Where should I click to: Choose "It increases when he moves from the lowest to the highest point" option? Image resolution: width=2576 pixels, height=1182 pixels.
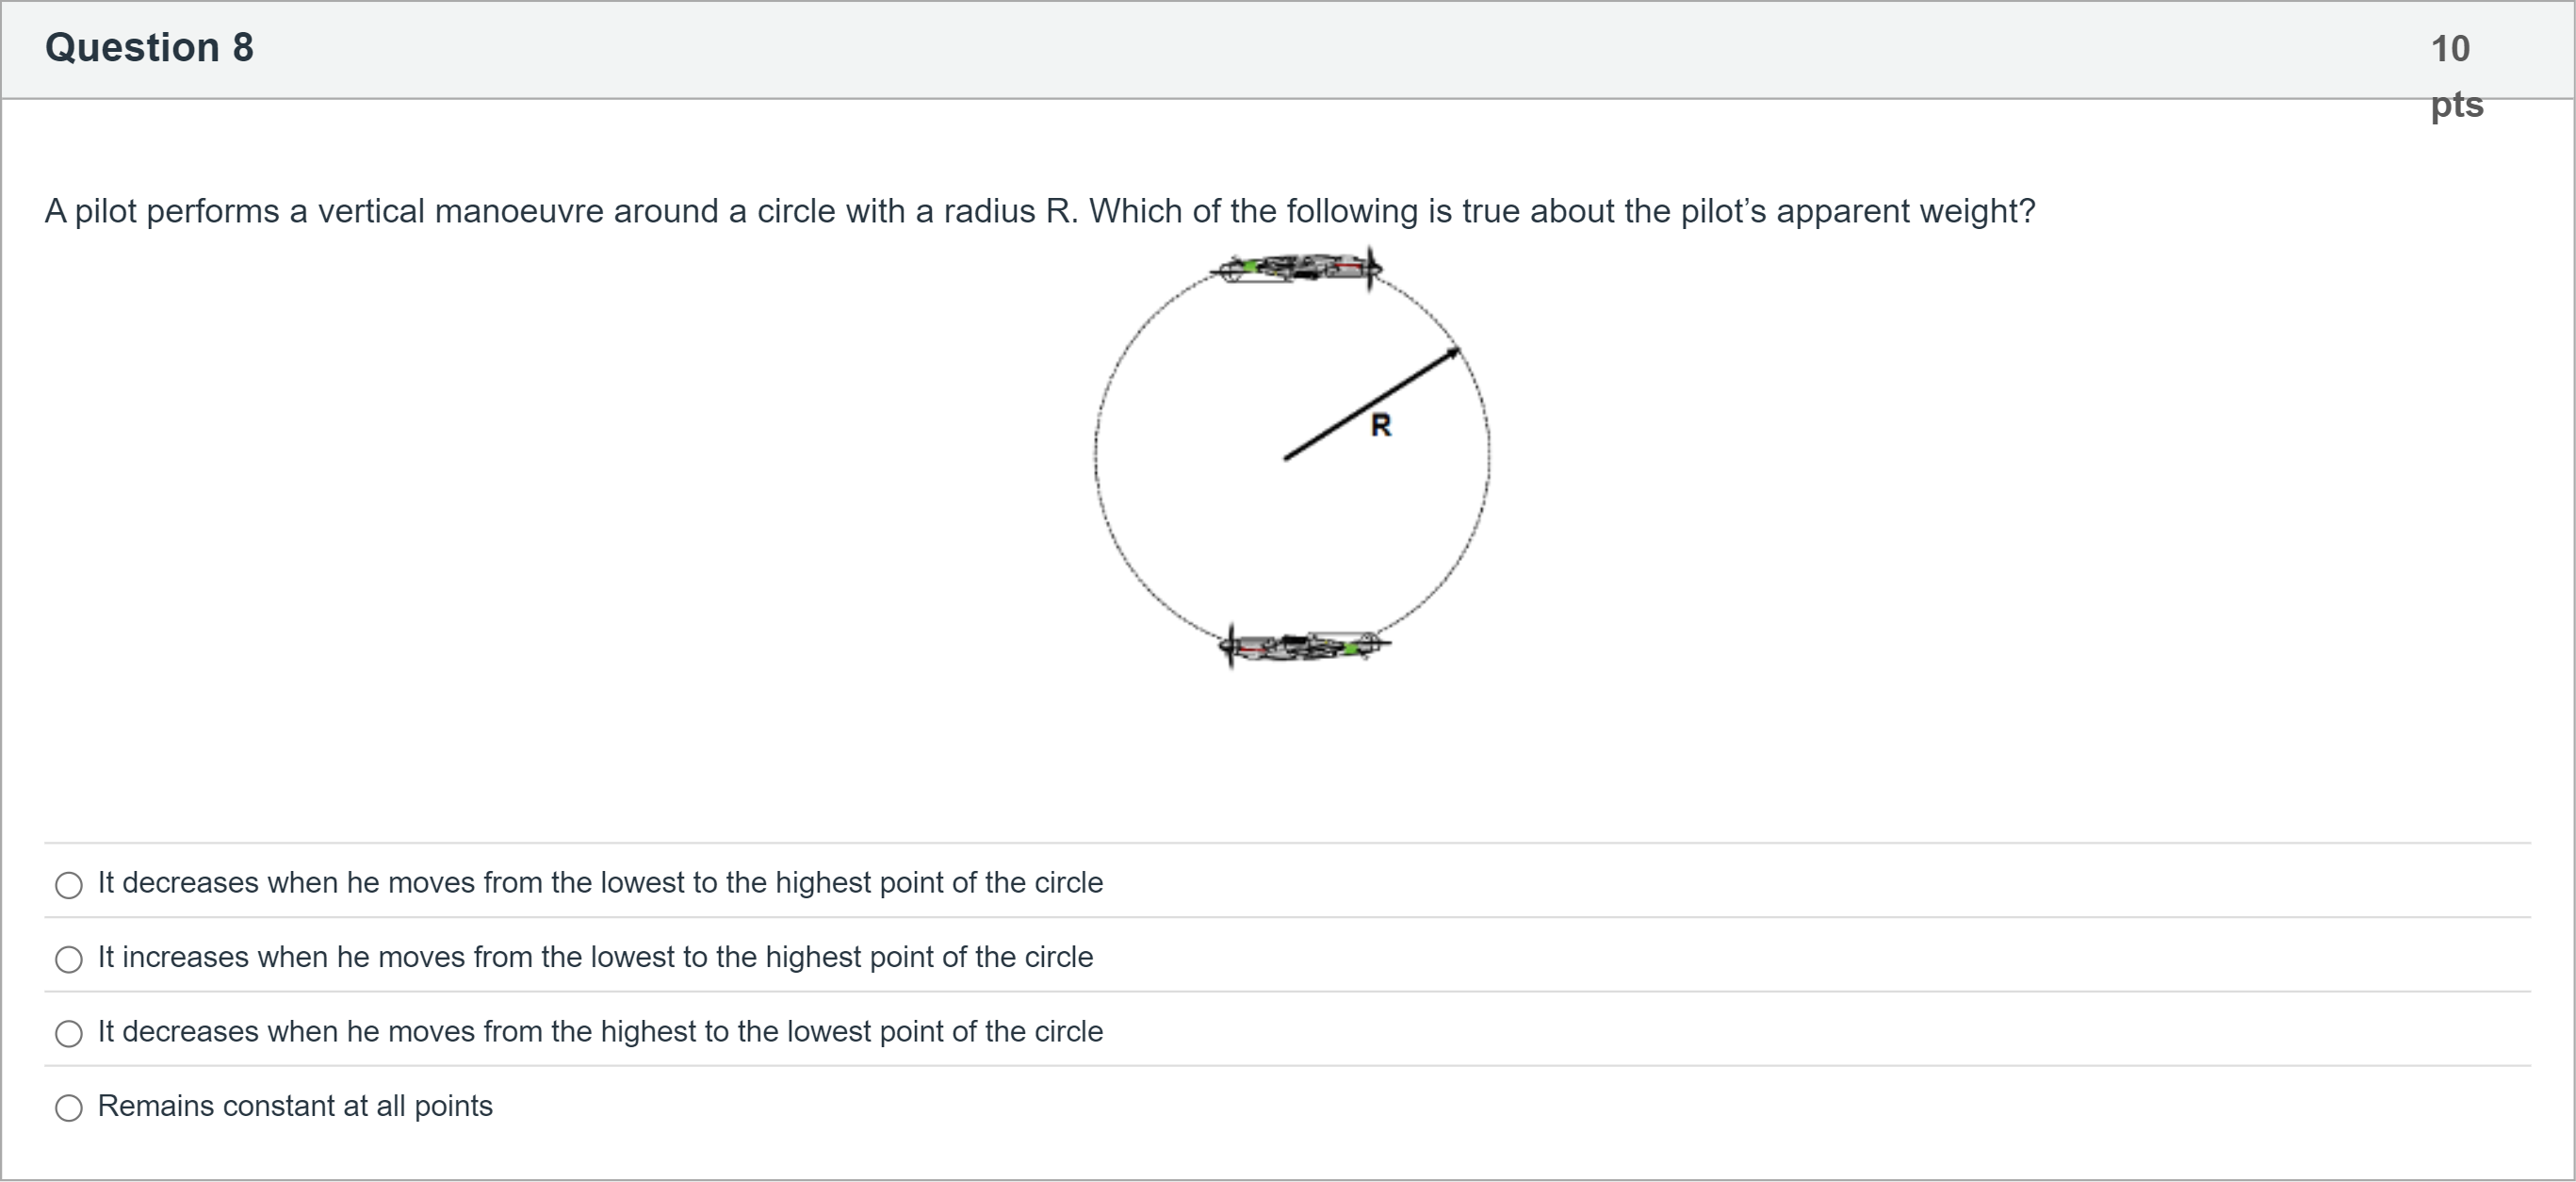tap(69, 959)
